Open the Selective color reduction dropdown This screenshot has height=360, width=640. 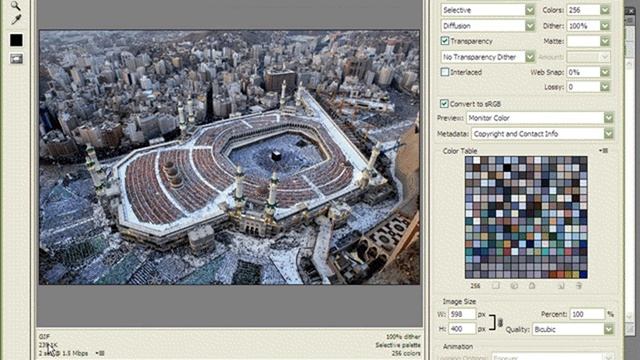coord(488,10)
